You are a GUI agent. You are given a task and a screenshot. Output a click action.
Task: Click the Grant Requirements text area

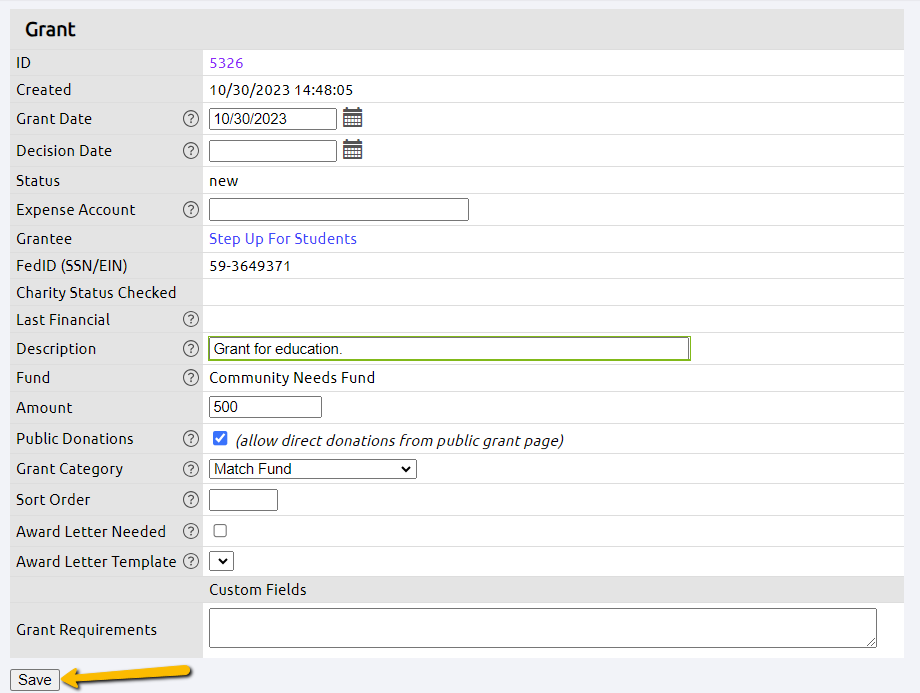(542, 628)
